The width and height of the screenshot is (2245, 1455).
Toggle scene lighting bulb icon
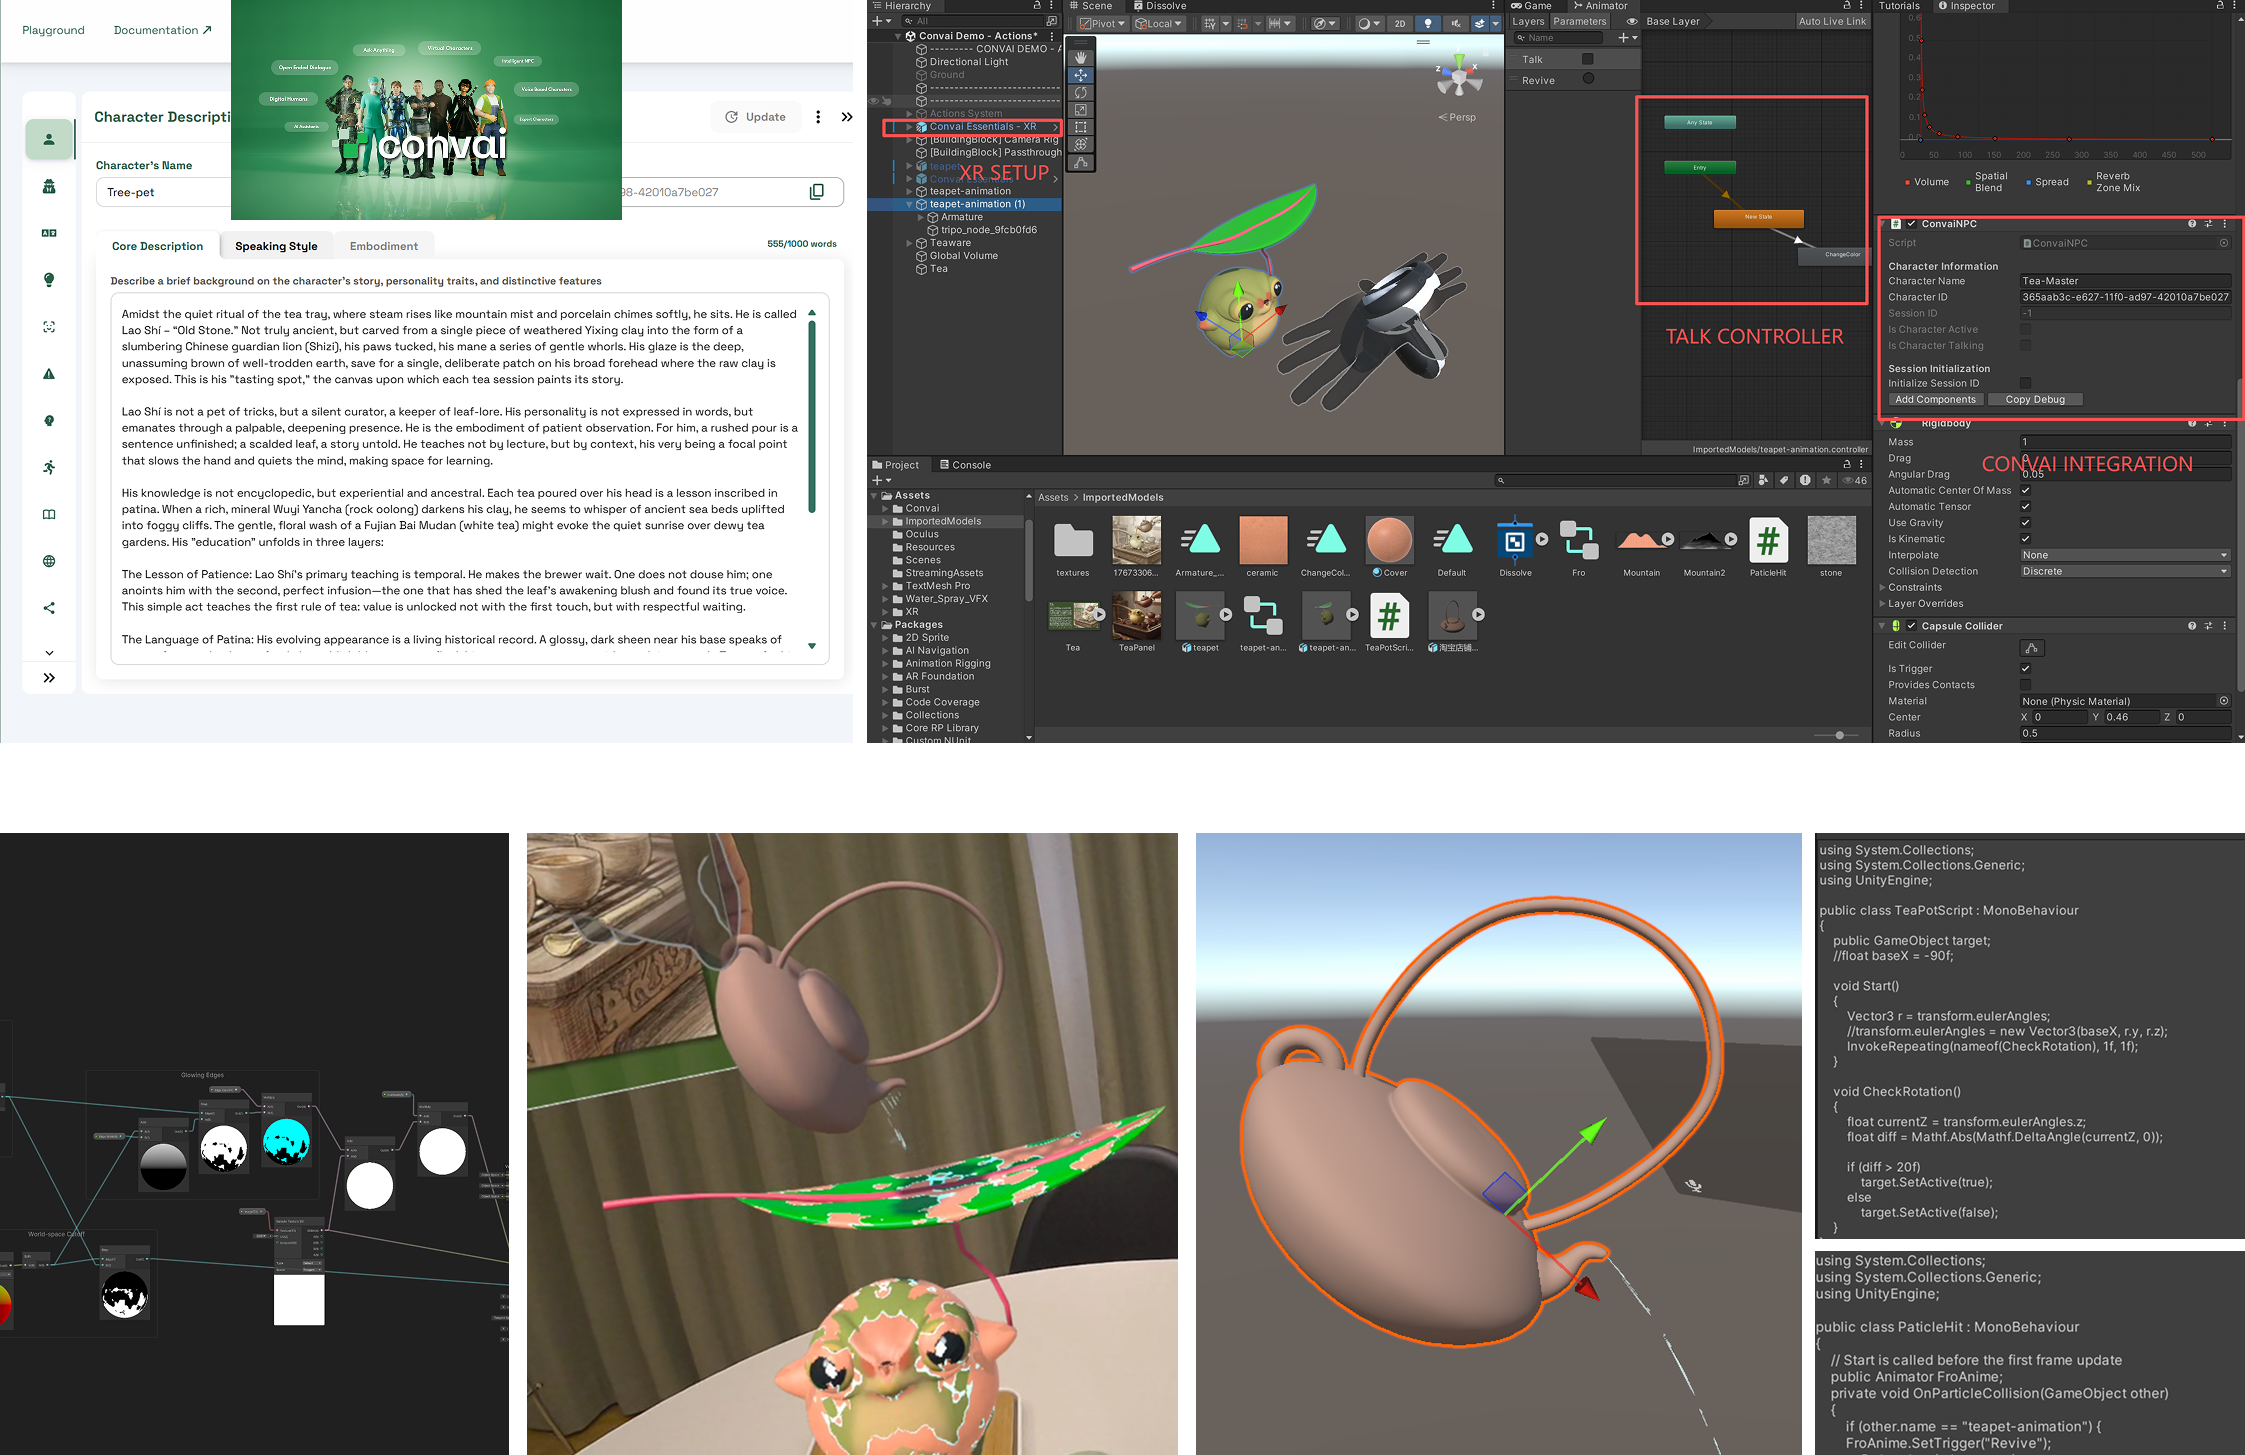(1427, 23)
